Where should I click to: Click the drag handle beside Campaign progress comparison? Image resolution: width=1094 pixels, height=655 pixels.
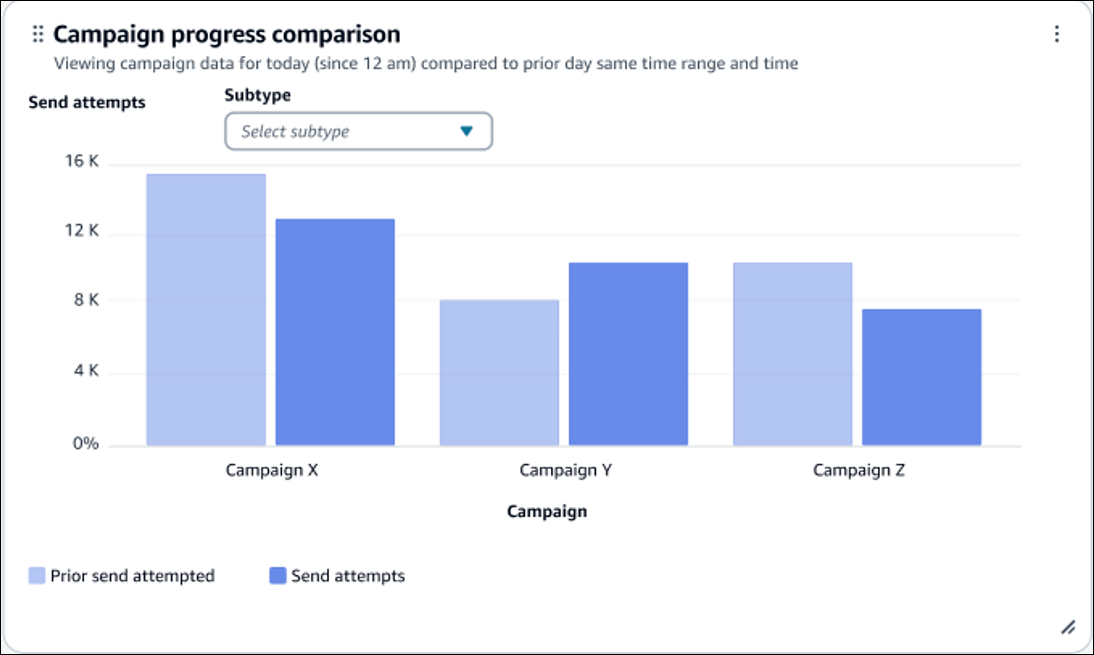coord(37,33)
